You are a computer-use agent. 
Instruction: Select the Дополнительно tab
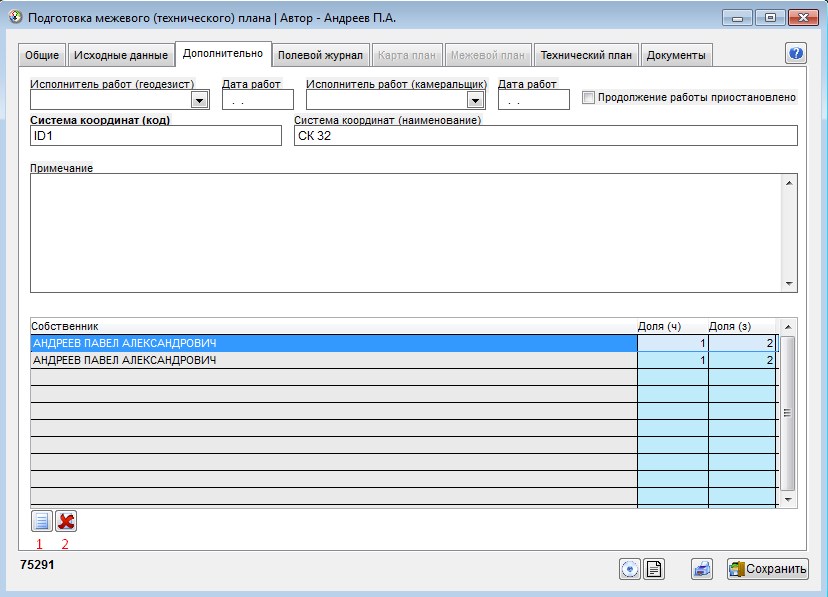(223, 53)
